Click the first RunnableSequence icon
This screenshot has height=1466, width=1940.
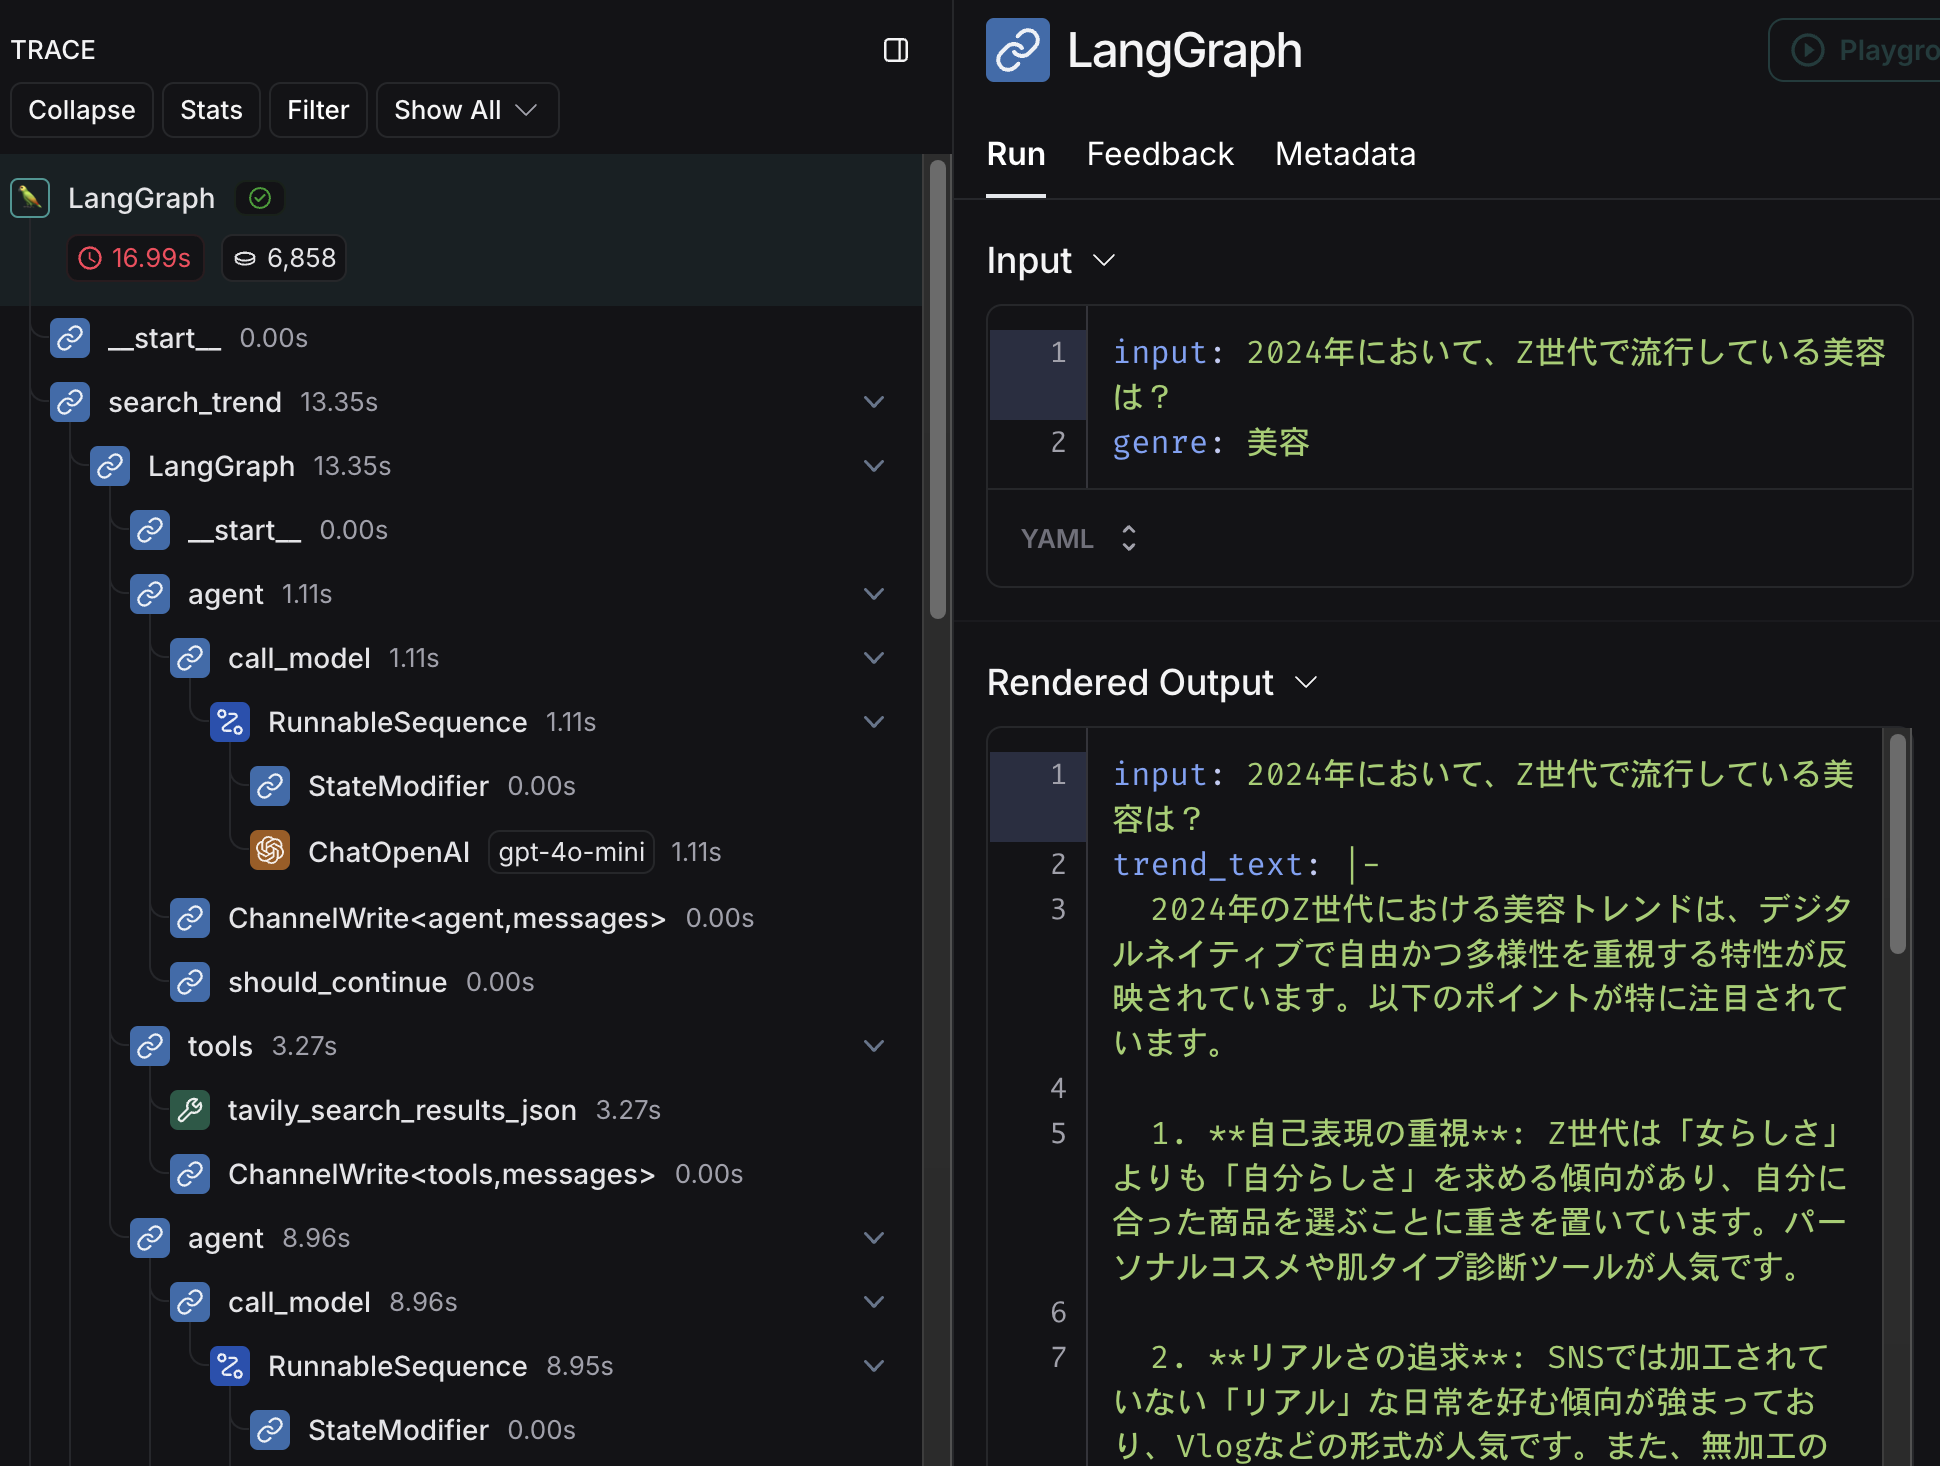[x=230, y=722]
